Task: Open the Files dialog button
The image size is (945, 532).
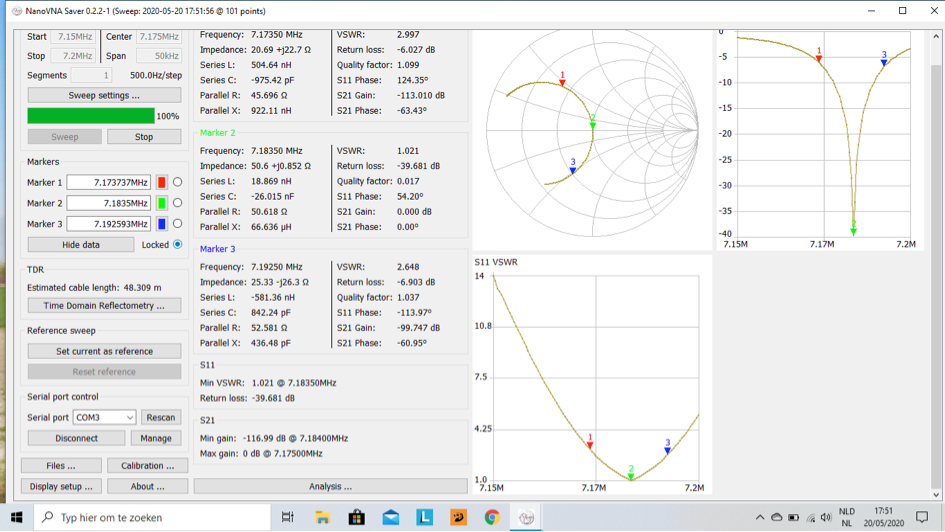Action: click(x=61, y=466)
